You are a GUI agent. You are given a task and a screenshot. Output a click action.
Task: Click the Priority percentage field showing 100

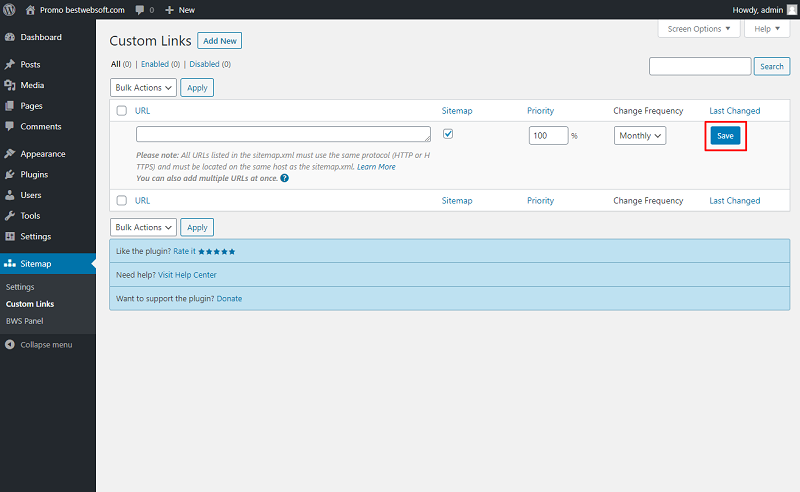pyautogui.click(x=548, y=136)
